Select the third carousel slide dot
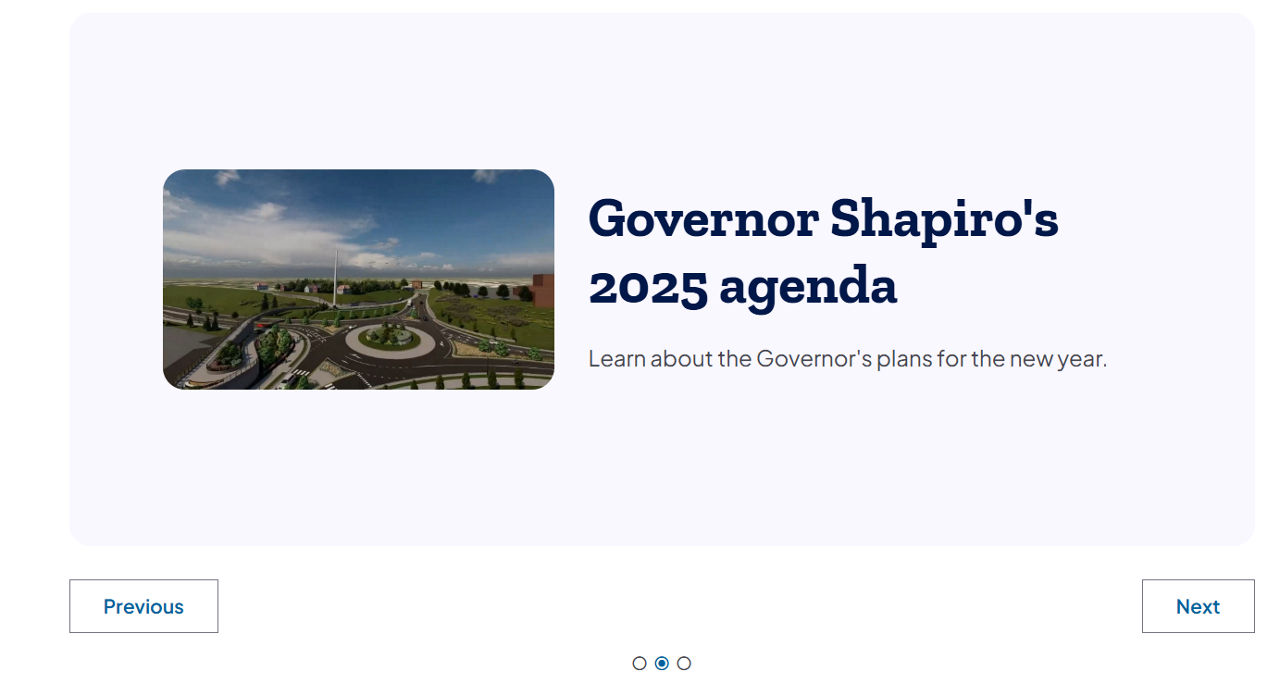The image size is (1280, 692). click(684, 663)
